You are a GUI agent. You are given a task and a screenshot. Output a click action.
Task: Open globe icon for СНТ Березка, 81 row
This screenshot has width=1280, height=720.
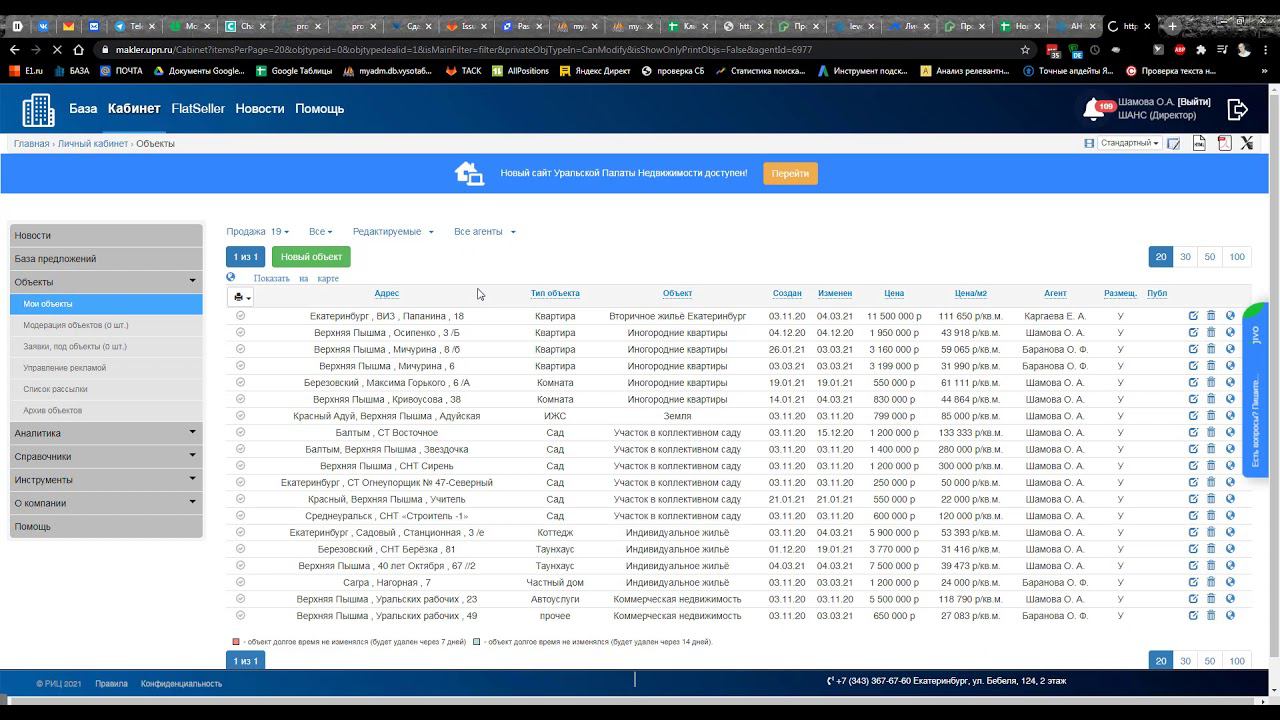1230,549
